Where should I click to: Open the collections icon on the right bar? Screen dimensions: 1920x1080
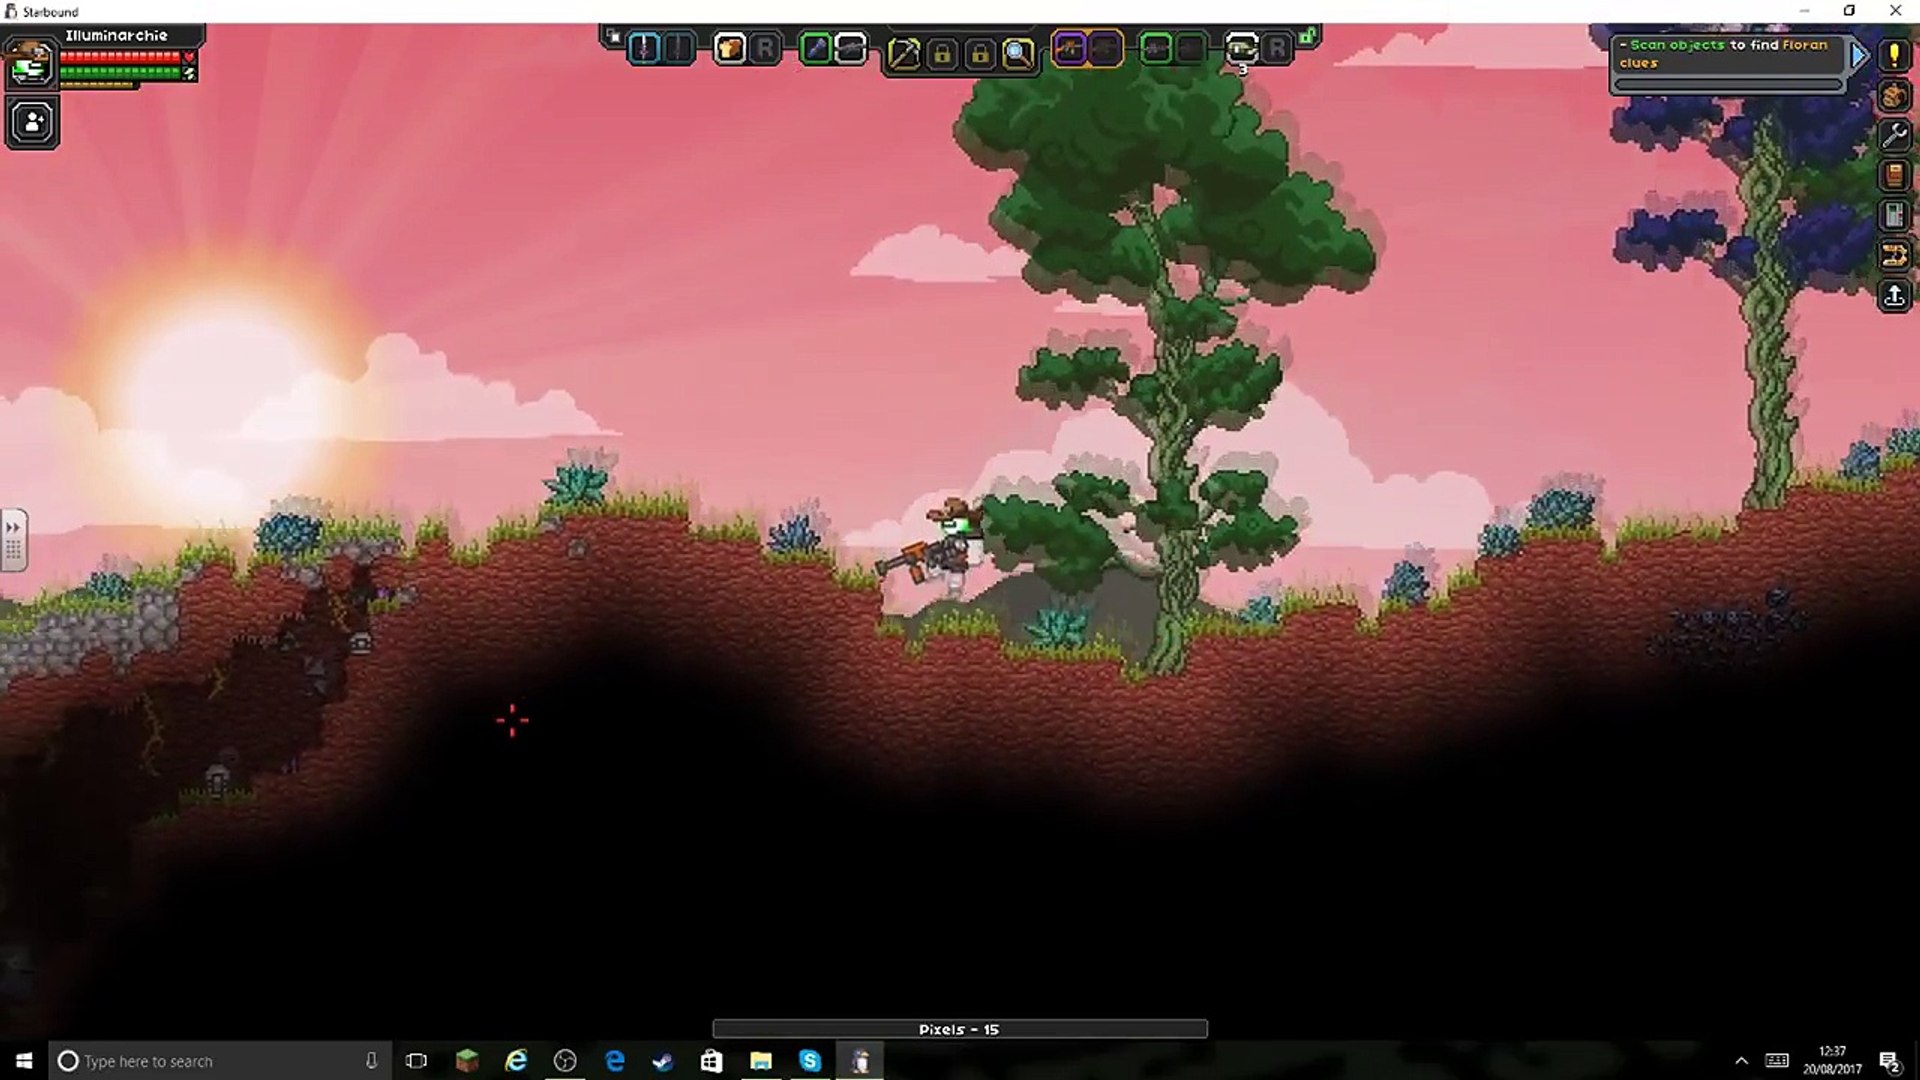[x=1893, y=255]
